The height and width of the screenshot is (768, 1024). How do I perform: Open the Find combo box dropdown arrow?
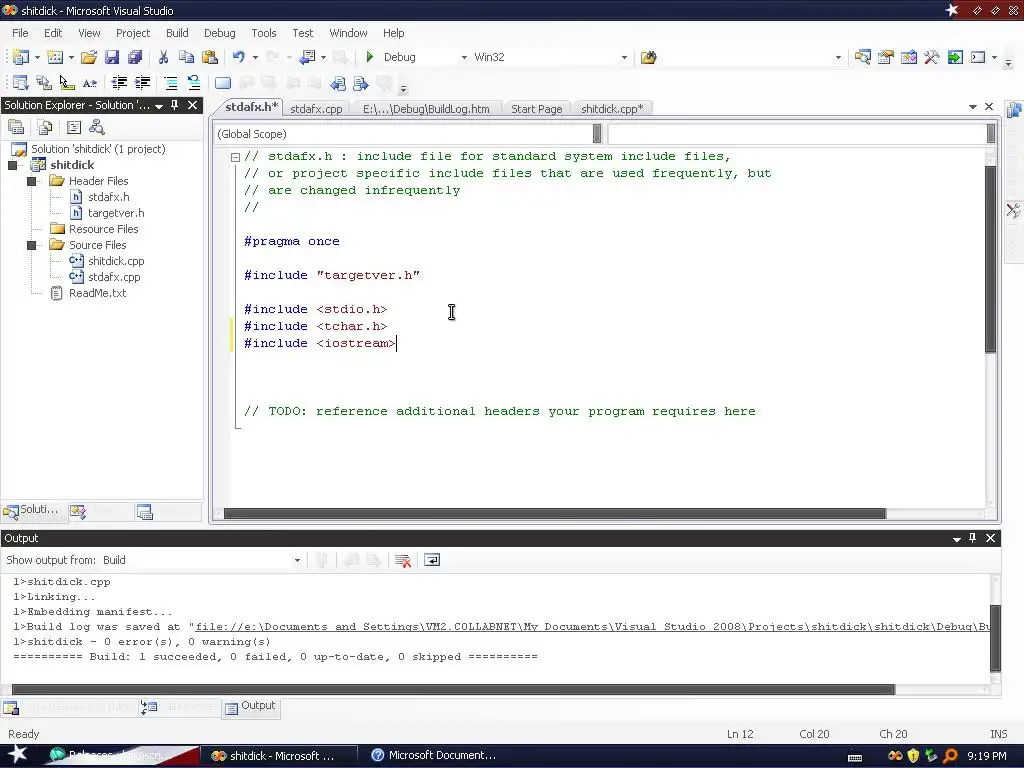point(839,57)
